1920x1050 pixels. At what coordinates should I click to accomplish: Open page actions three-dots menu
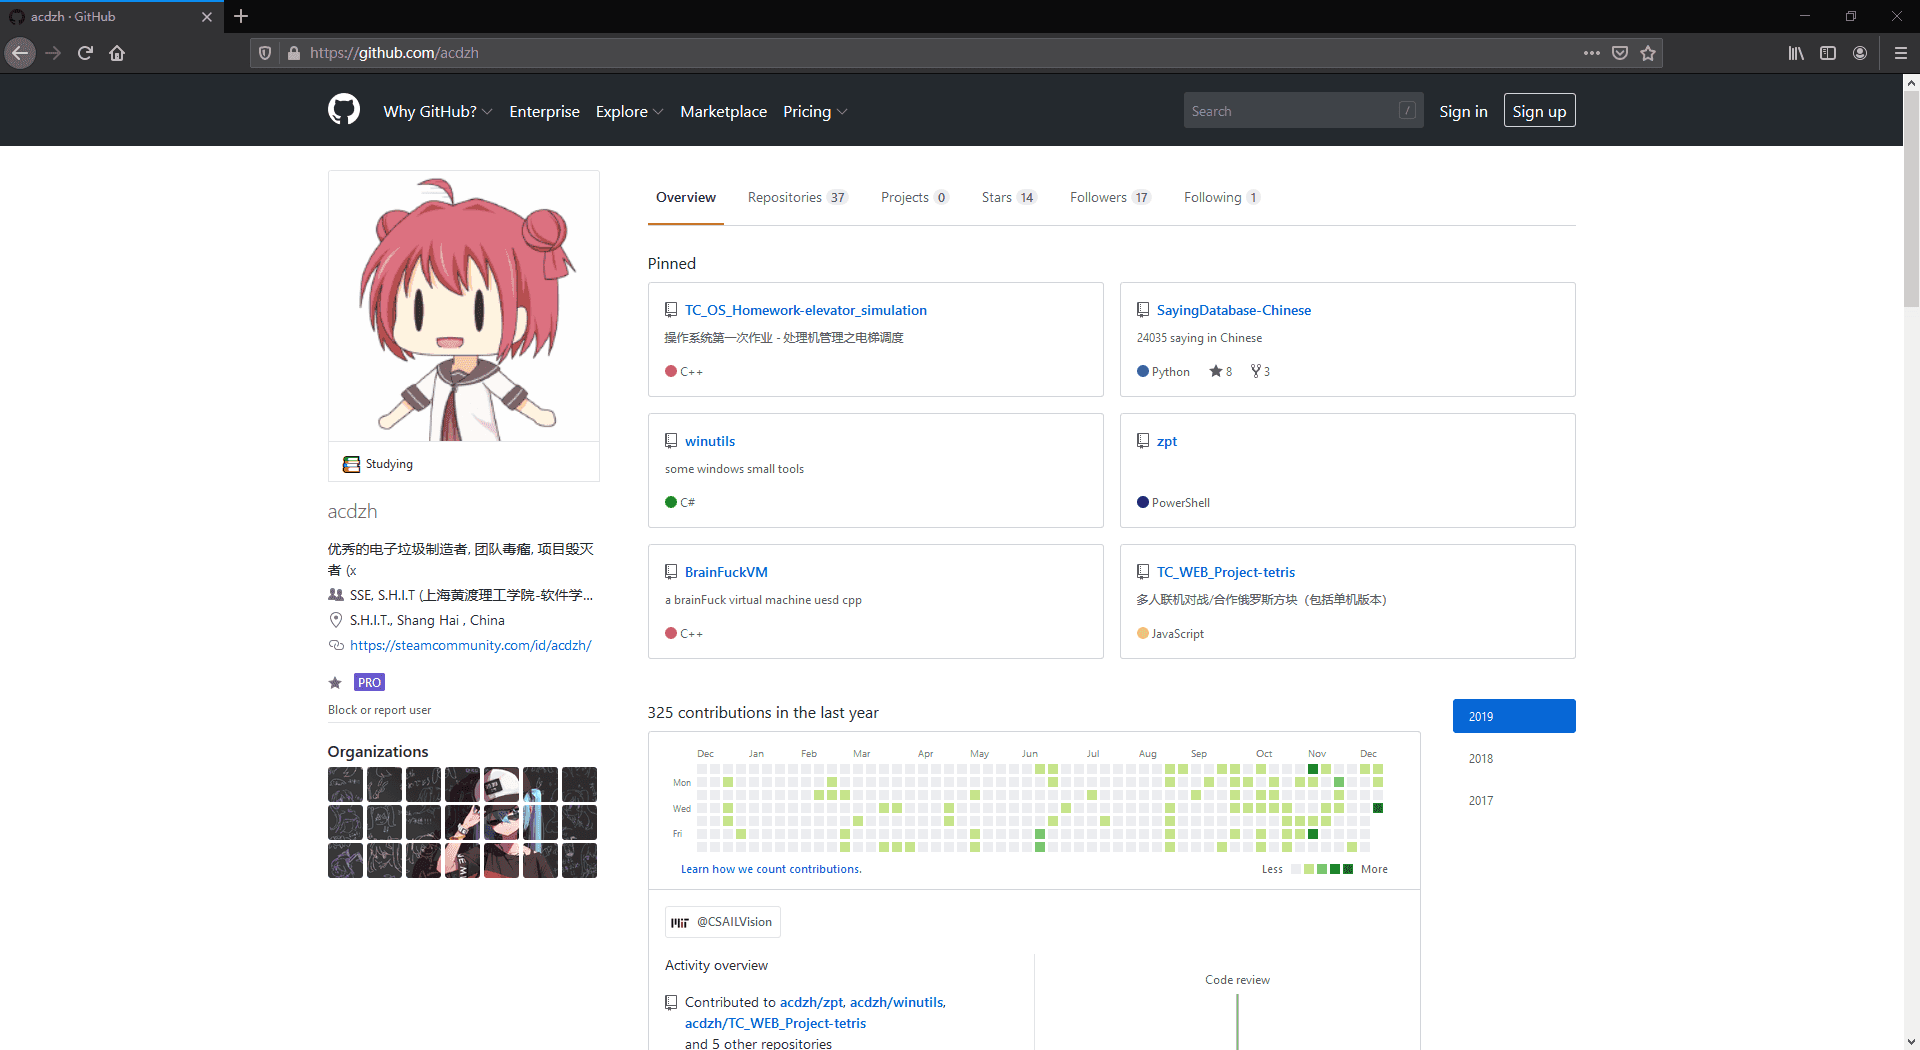pos(1591,53)
